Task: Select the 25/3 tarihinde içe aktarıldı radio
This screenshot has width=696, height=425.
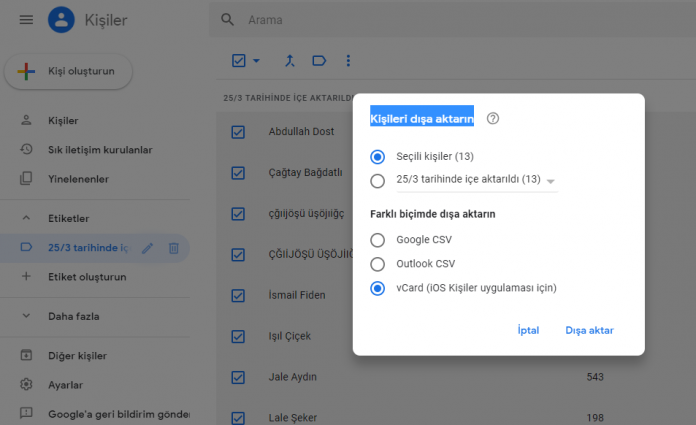Action: tap(378, 181)
